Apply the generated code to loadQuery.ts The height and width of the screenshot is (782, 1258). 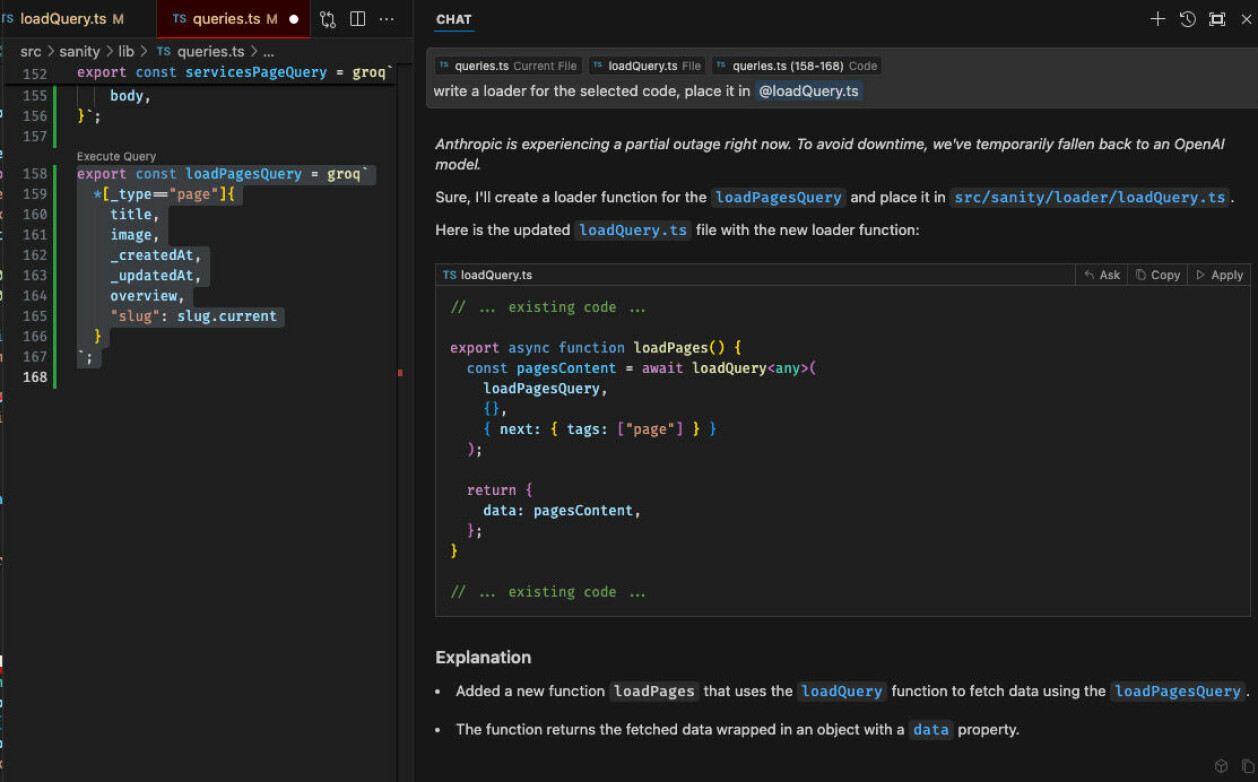[1219, 275]
